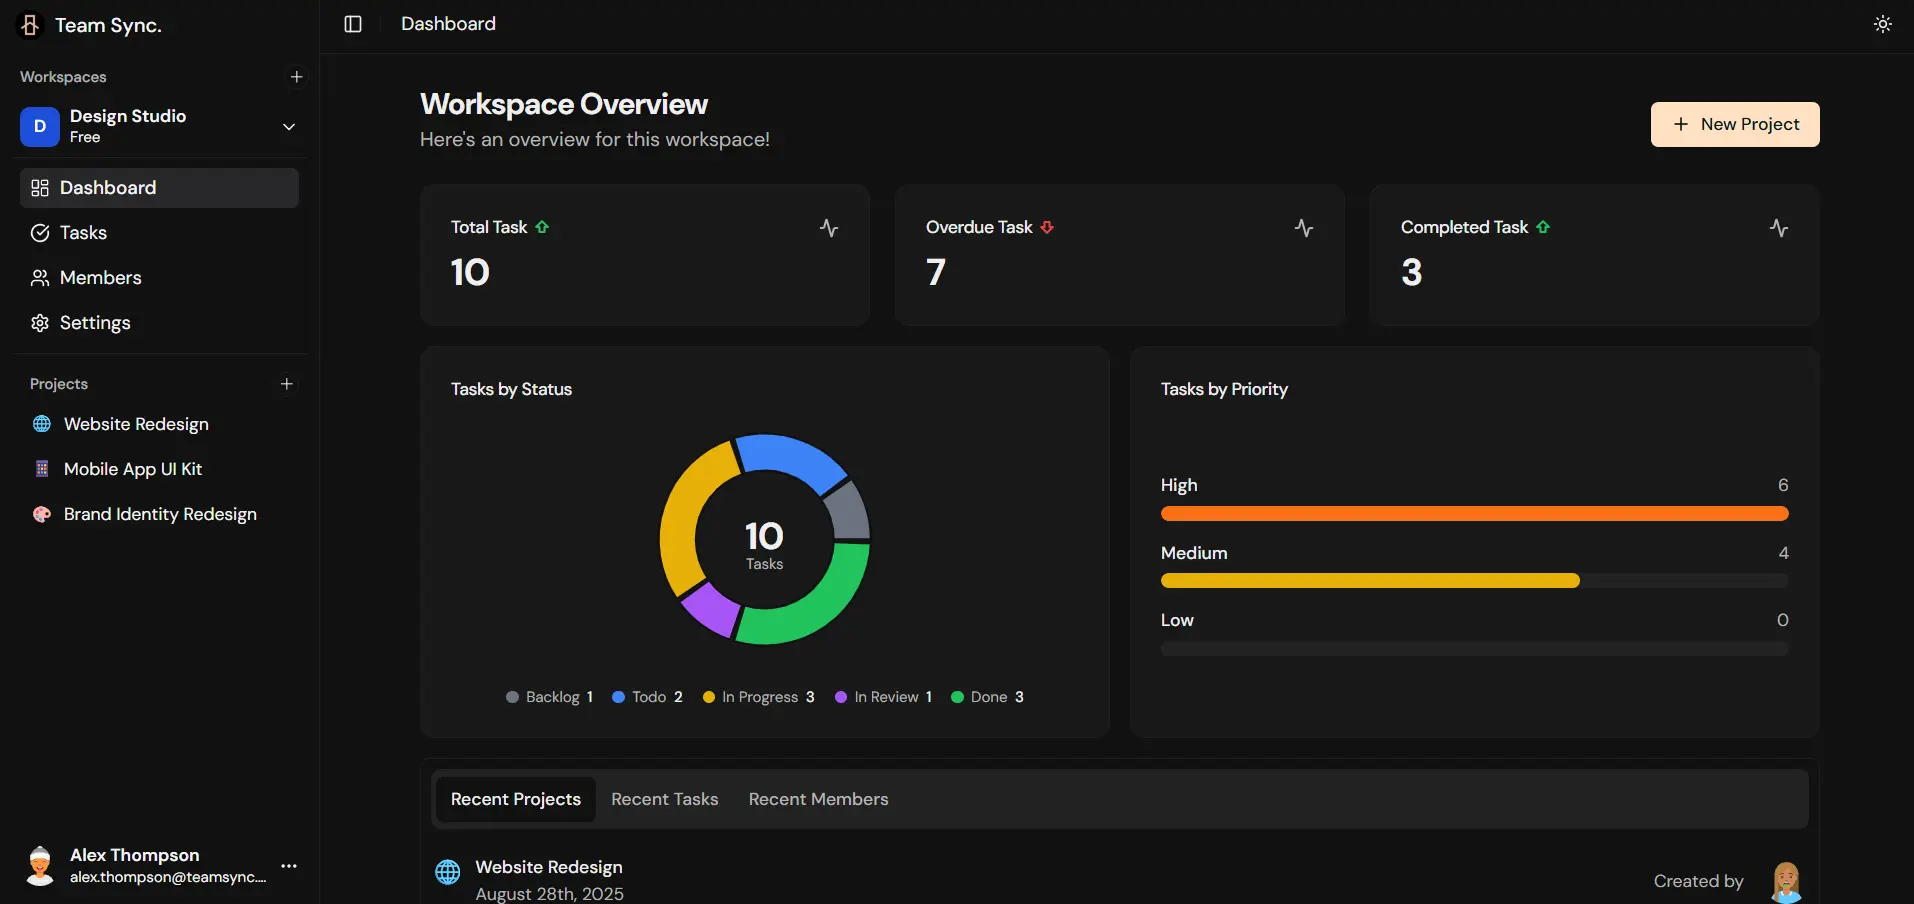Viewport: 1914px width, 904px height.
Task: Switch theme with the sun icon
Action: (1882, 24)
